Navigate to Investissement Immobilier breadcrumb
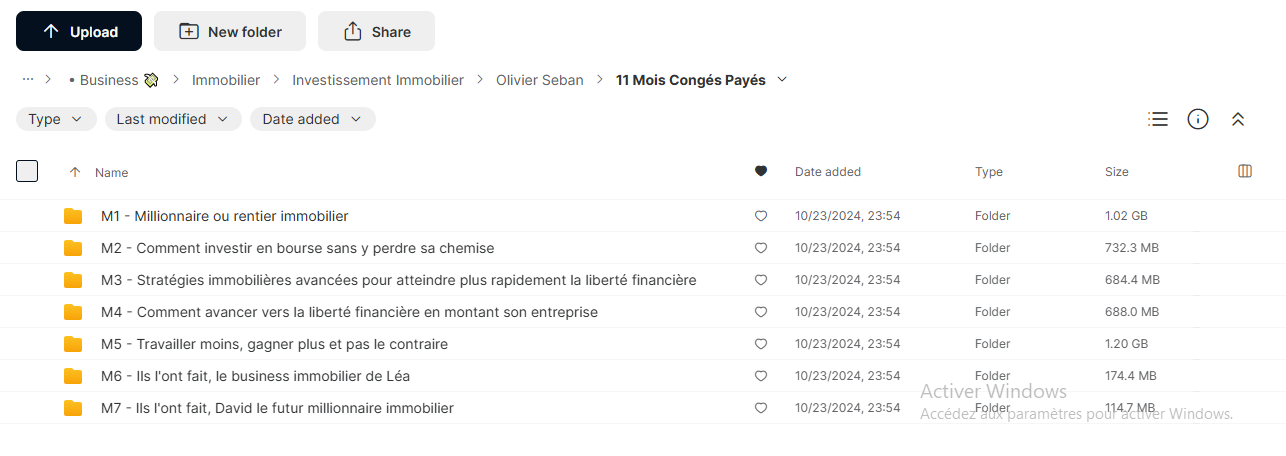This screenshot has height=456, width=1286. (378, 80)
